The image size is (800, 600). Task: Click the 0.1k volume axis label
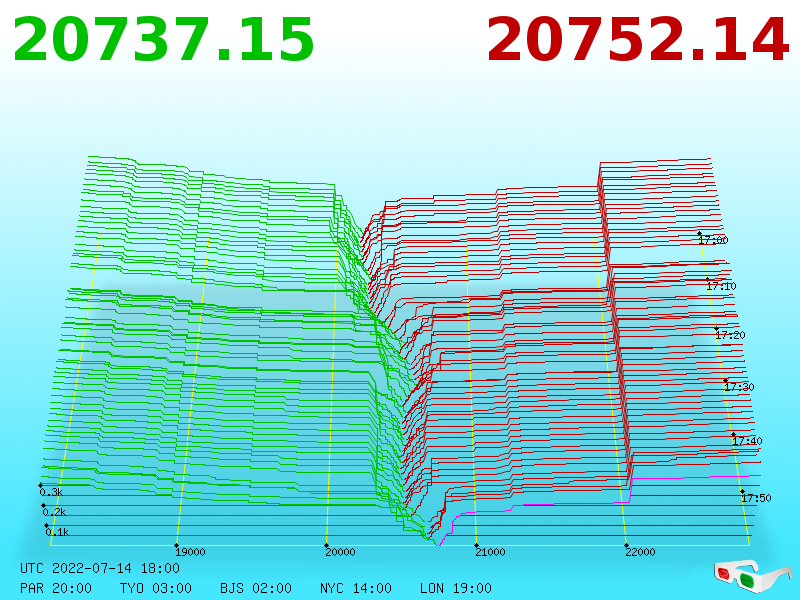coord(57,532)
